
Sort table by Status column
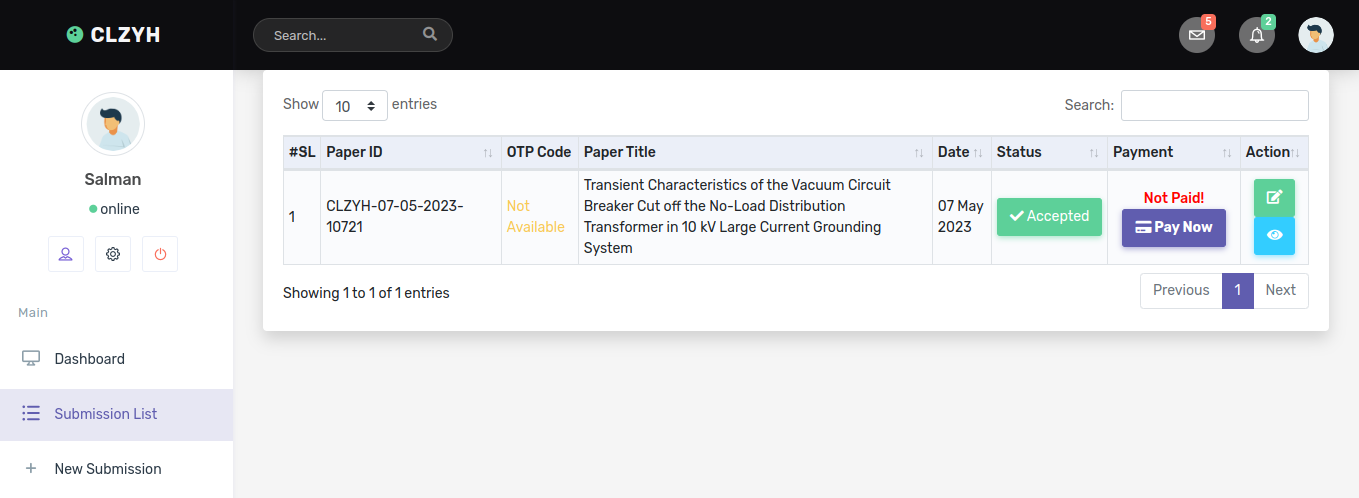(x=1049, y=152)
